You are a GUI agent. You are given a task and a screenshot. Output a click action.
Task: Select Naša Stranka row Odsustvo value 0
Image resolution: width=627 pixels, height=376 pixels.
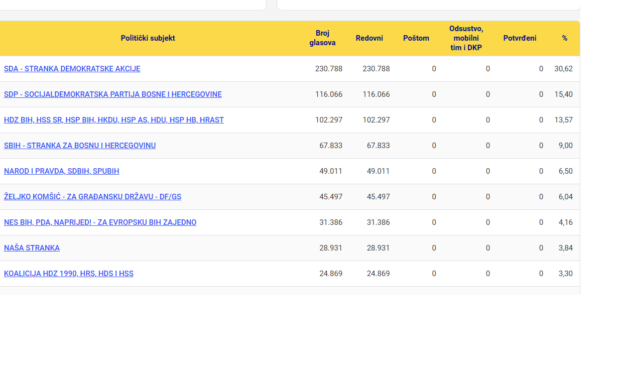(488, 248)
